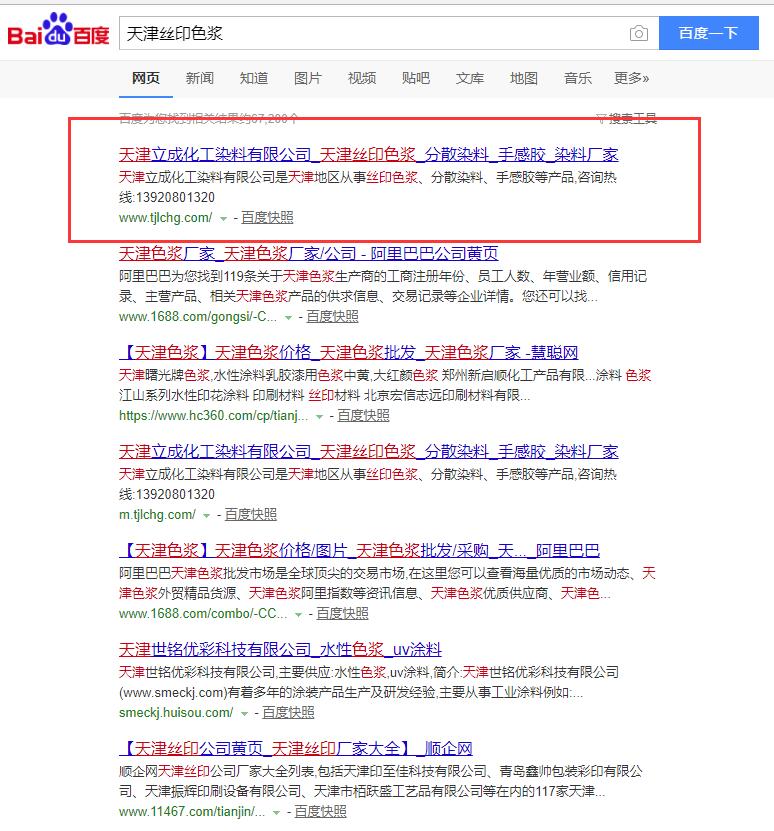
Task: Open 百度快照 for hc360.com result
Action: [364, 416]
